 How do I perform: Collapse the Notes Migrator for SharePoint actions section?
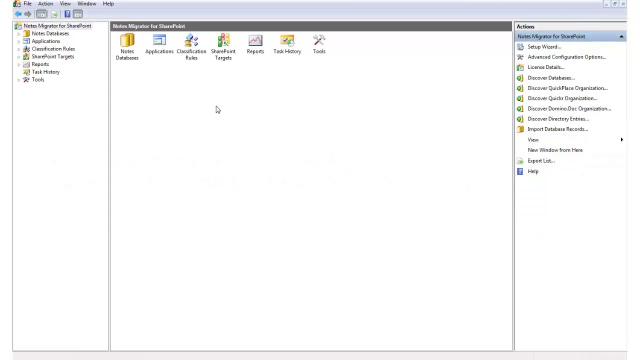(x=621, y=37)
